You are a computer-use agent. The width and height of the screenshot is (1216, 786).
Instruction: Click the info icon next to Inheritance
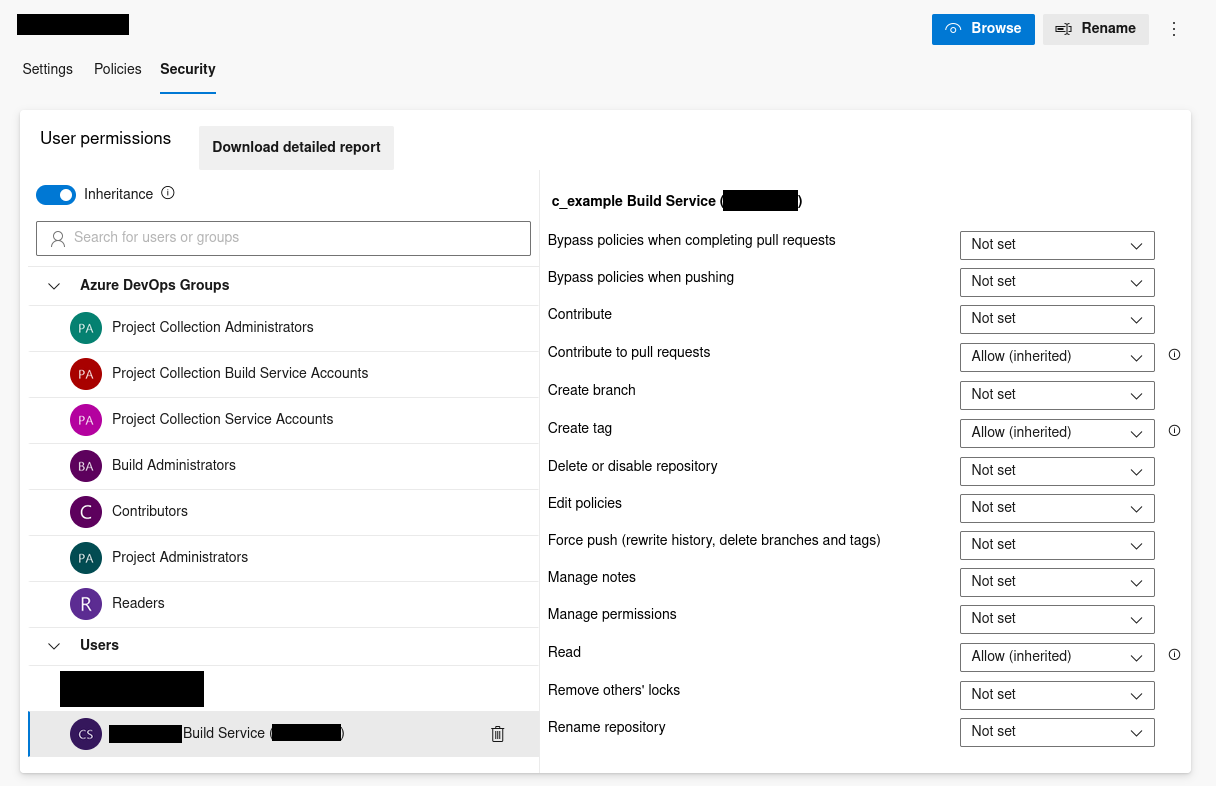click(x=168, y=193)
